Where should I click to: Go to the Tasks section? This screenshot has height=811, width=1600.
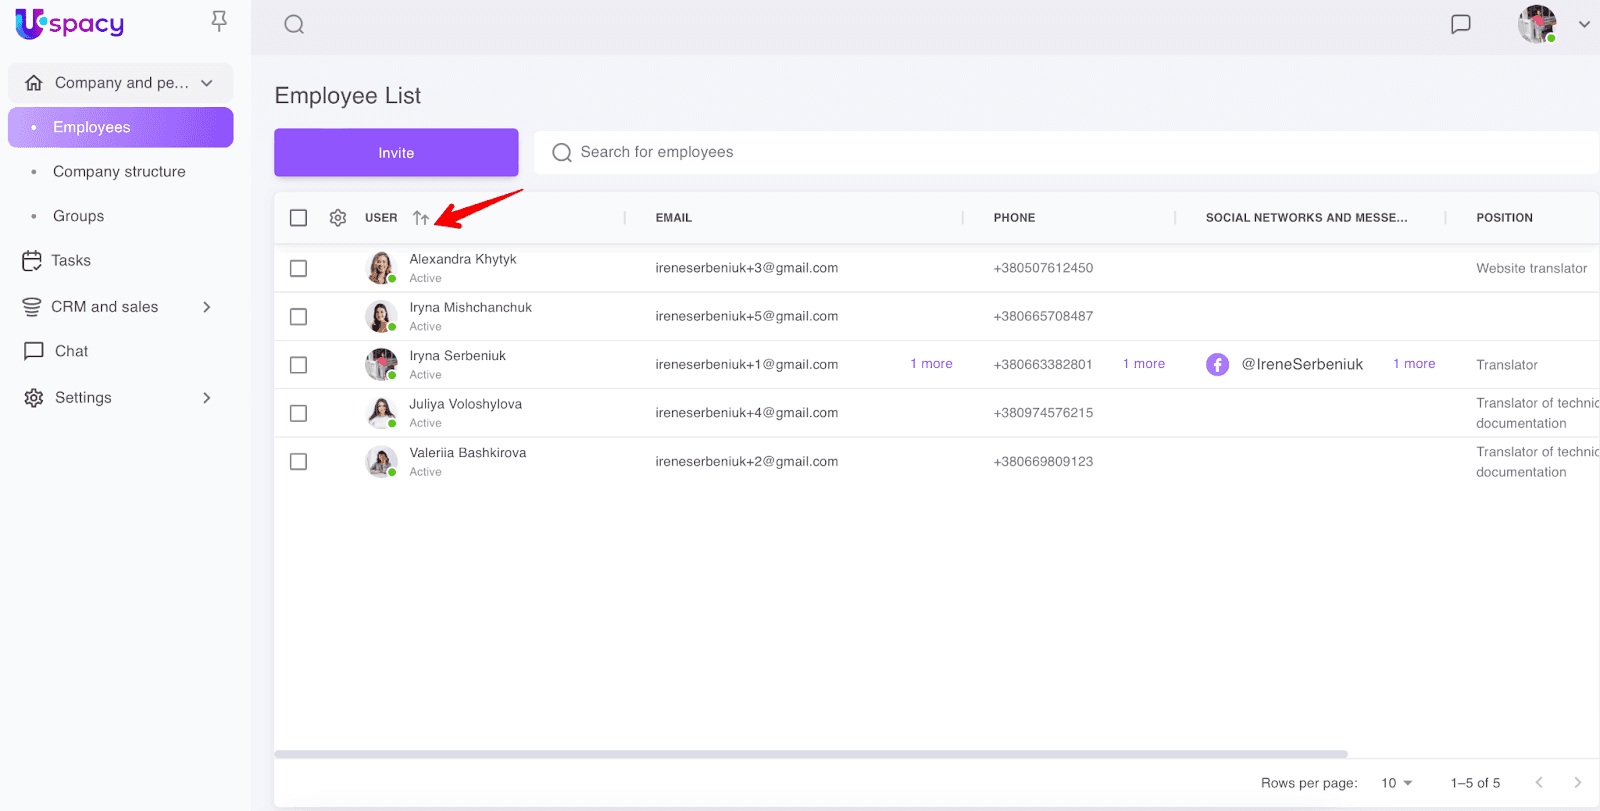71,261
